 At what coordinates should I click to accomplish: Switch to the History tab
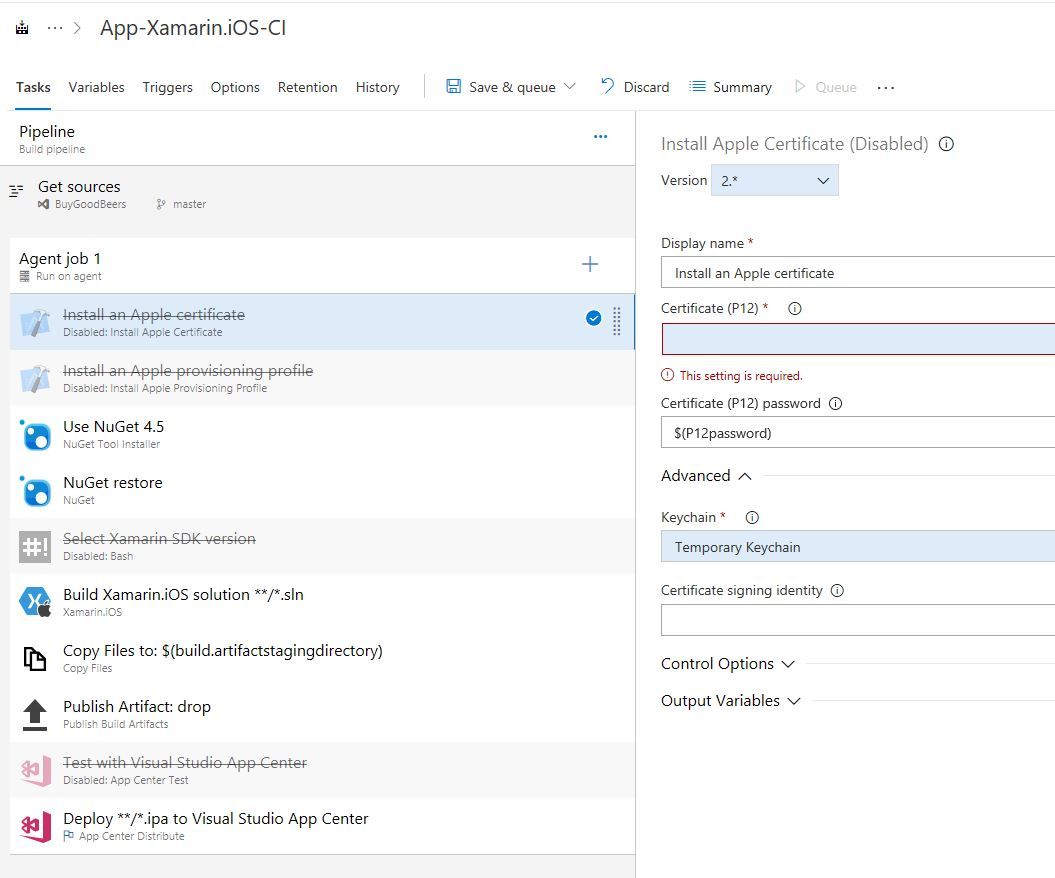pyautogui.click(x=377, y=87)
